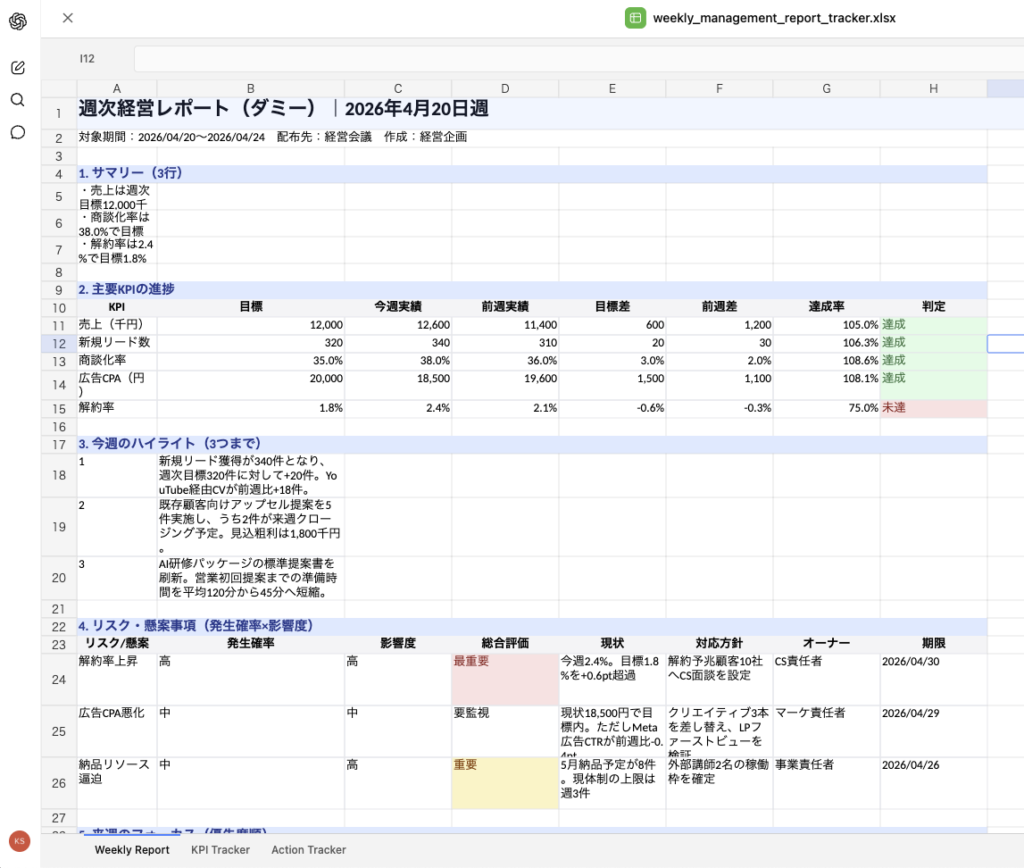The width and height of the screenshot is (1024, 868).
Task: Click the chat bubble icon in sidebar
Action: (18, 132)
